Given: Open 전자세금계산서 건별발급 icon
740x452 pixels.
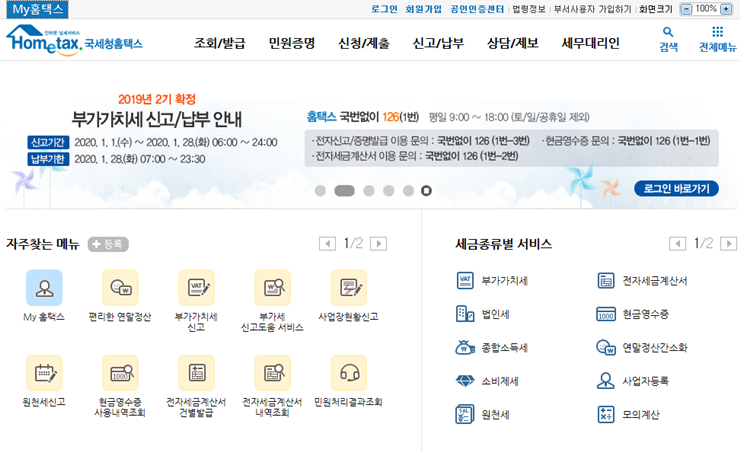Looking at the screenshot, I should [196, 373].
